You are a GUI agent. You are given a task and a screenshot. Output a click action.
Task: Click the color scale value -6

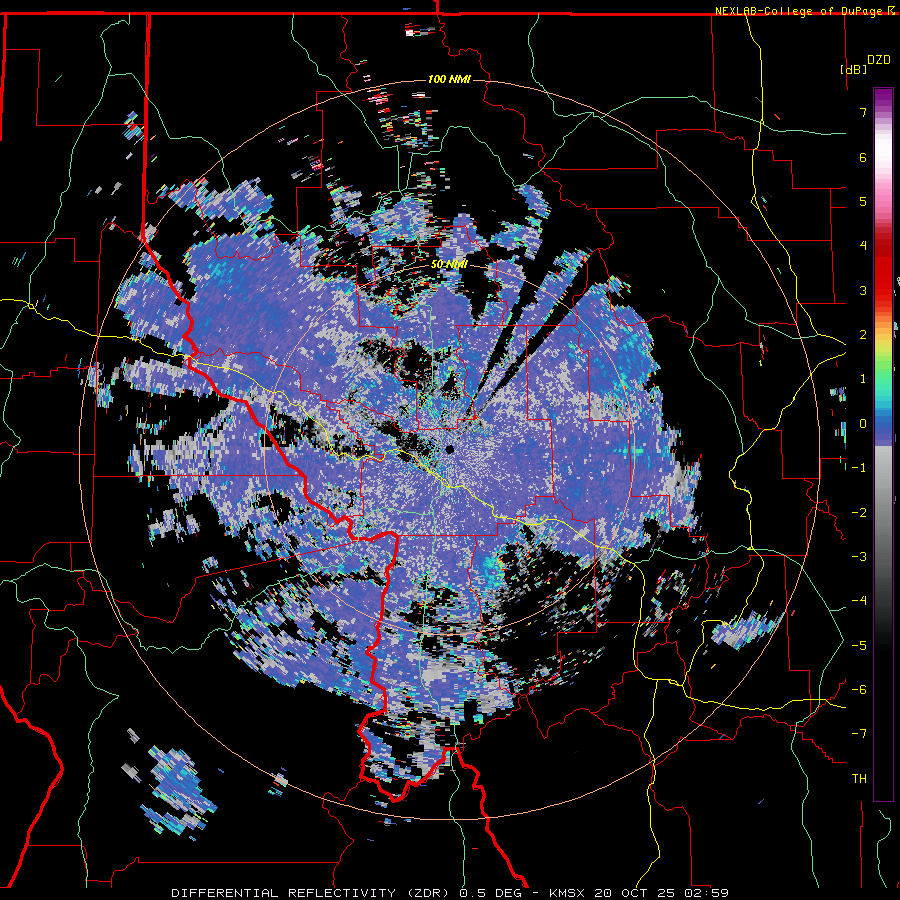(x=859, y=690)
